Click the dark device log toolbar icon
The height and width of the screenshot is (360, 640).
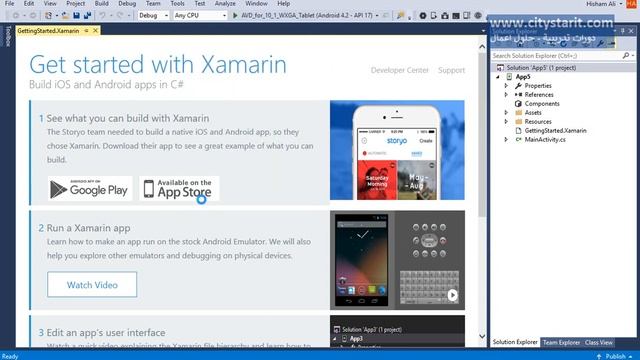456,16
